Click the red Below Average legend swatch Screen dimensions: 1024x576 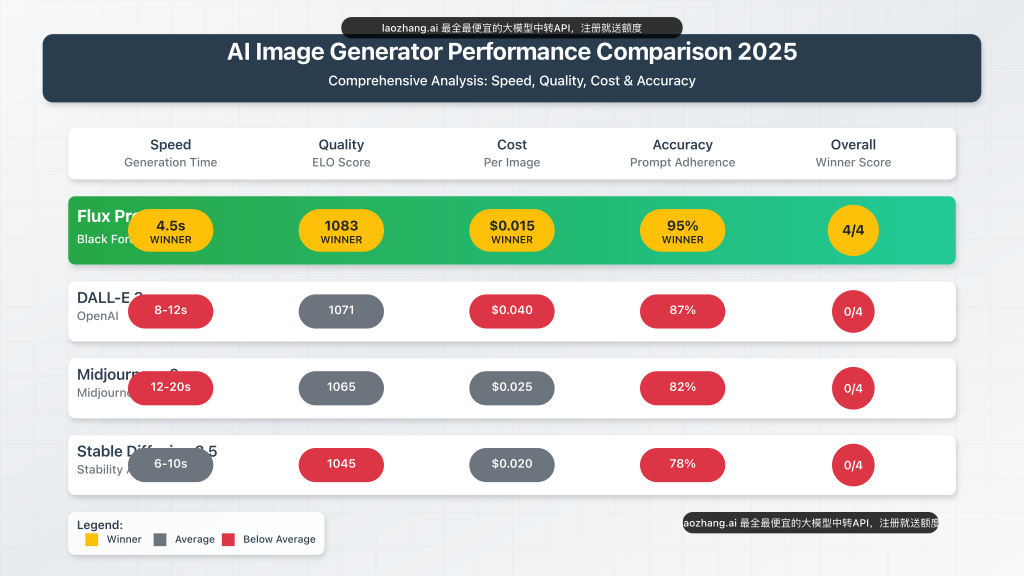[x=228, y=539]
